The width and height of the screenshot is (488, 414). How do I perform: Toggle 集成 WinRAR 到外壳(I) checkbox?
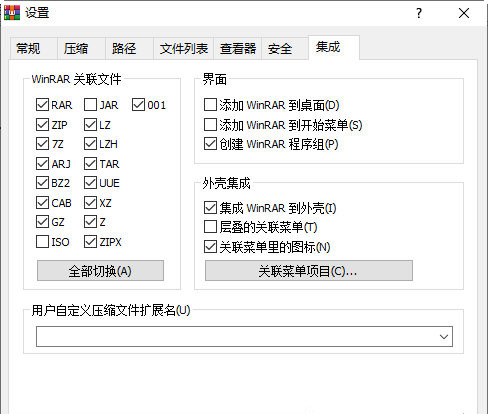(x=210, y=208)
